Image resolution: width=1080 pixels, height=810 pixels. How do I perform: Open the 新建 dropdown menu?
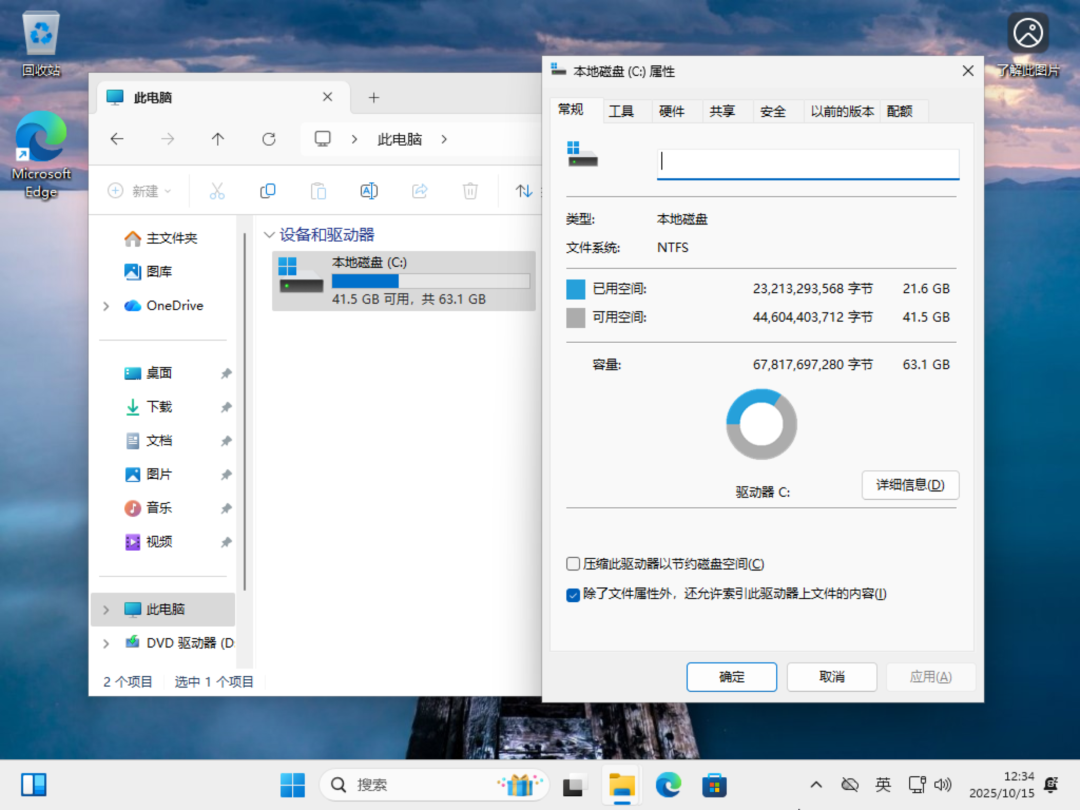click(x=139, y=190)
